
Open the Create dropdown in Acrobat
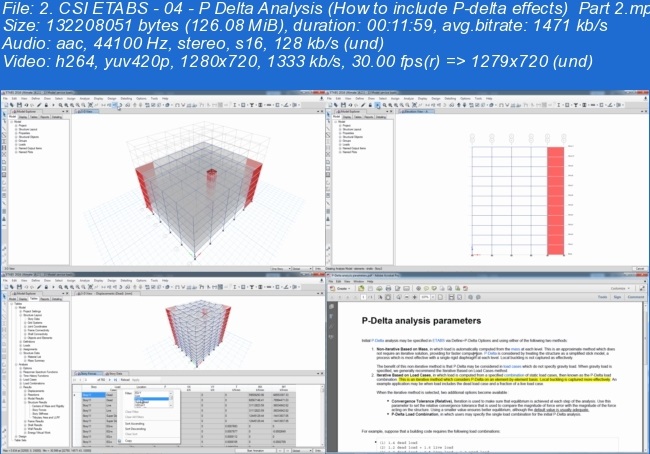pyautogui.click(x=342, y=289)
